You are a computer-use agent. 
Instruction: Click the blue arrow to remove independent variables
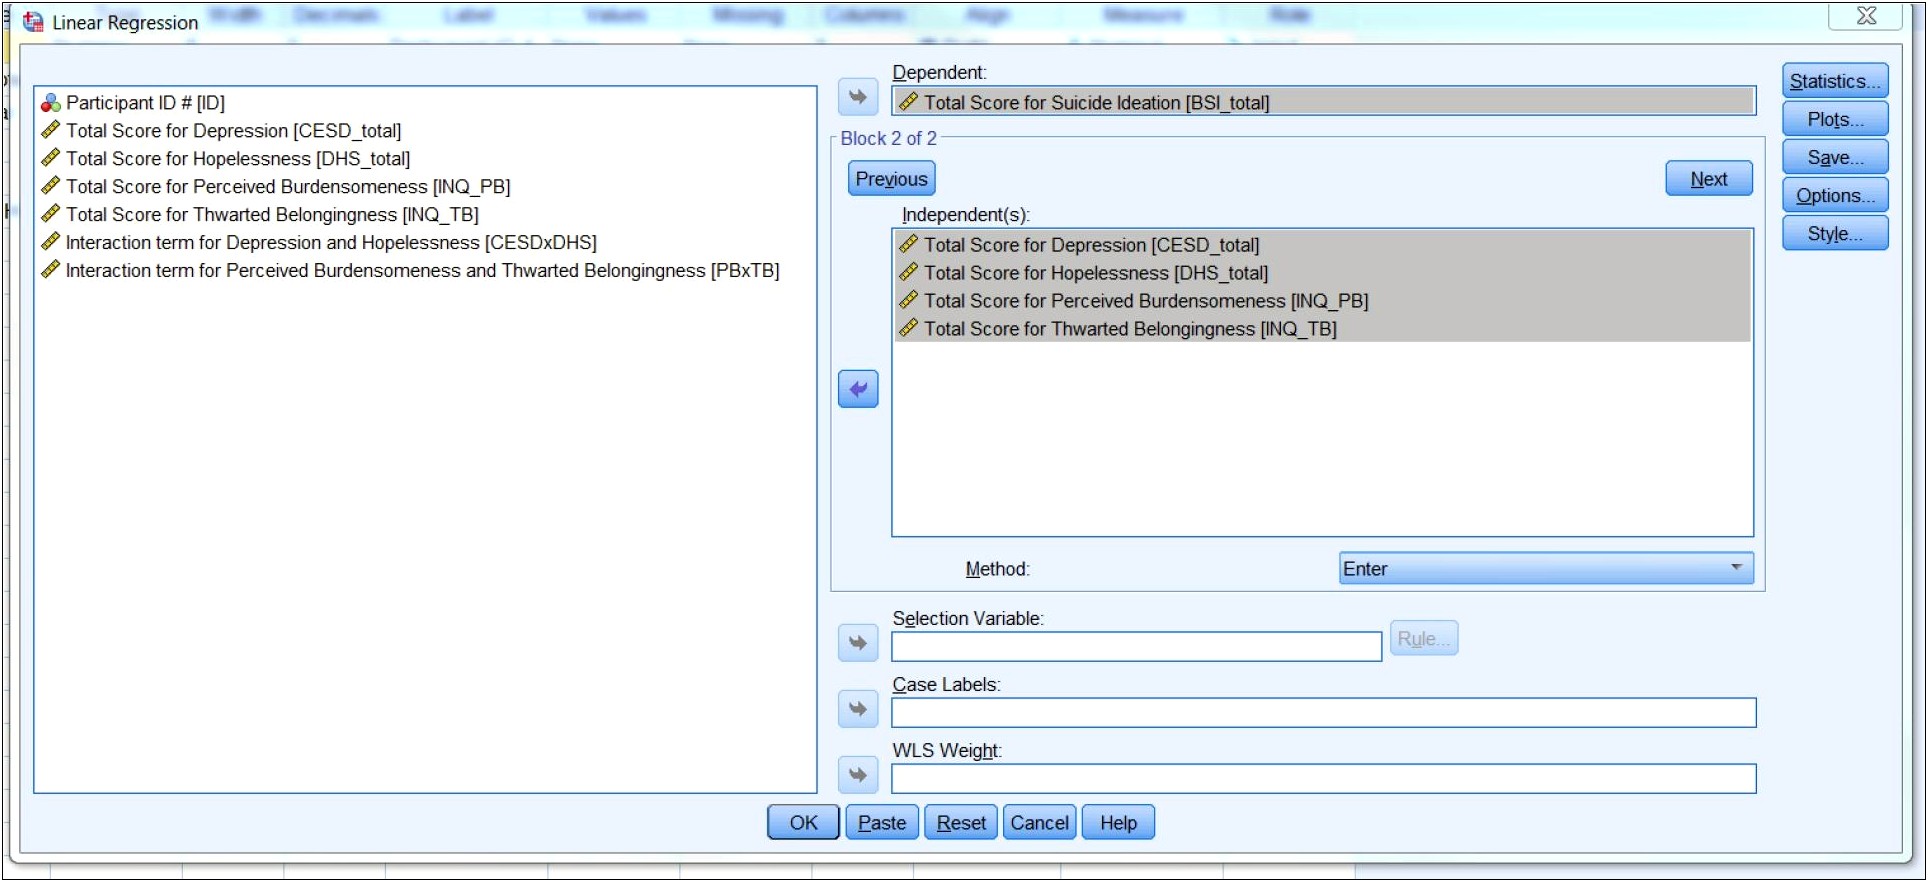click(x=858, y=389)
